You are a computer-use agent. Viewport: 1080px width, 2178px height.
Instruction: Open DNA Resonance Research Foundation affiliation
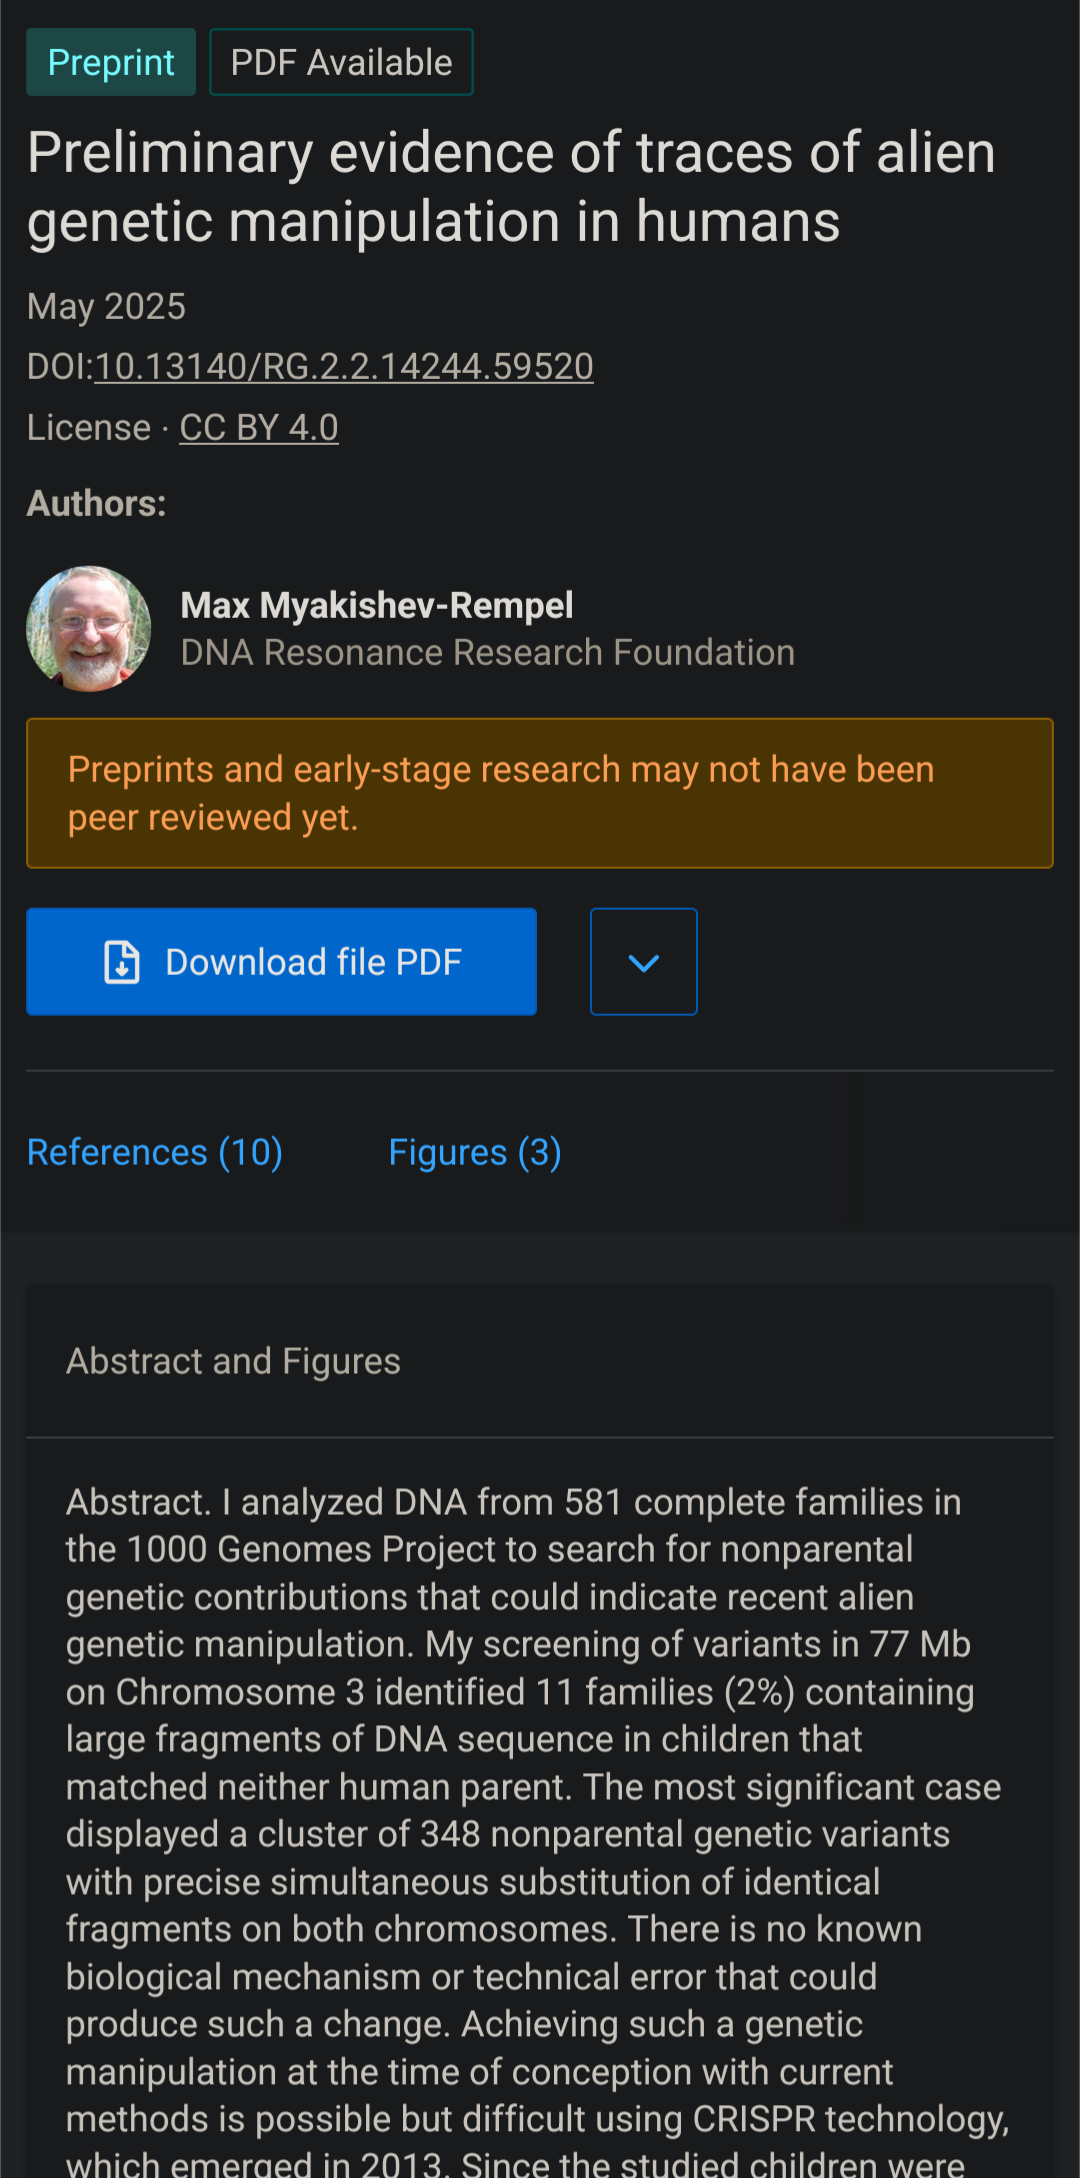(x=487, y=653)
